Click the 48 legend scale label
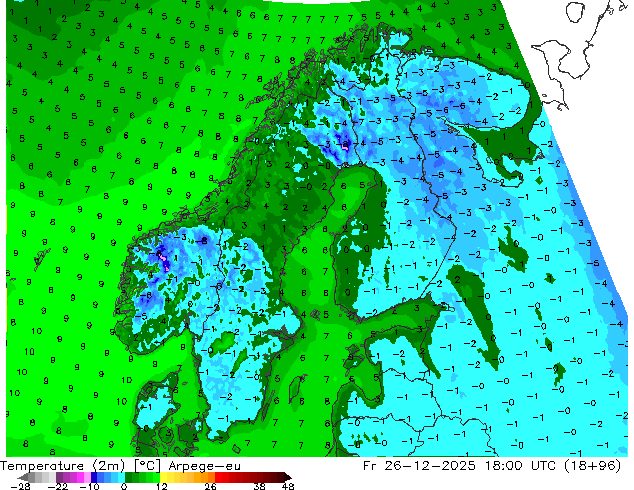Image resolution: width=634 pixels, height=490 pixels. (288, 486)
